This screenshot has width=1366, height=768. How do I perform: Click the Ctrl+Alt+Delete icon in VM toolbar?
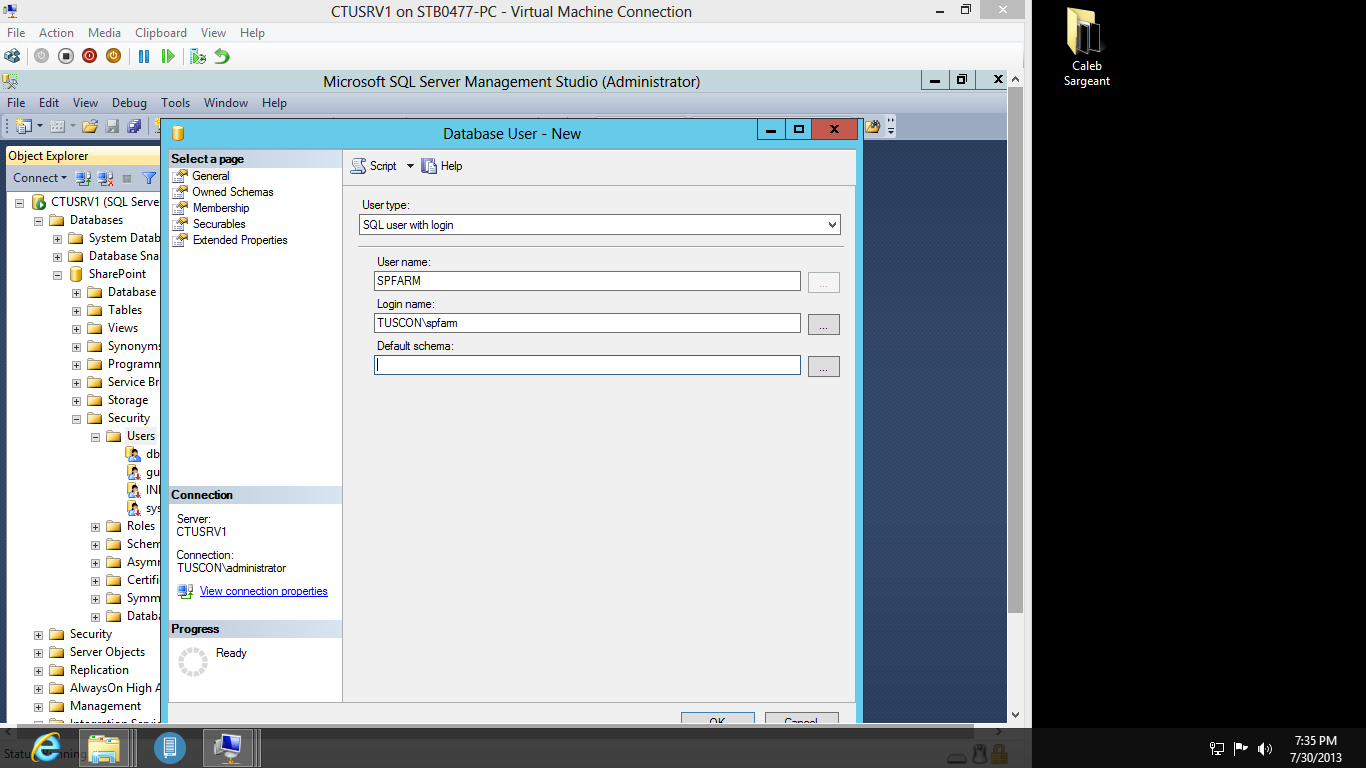click(x=12, y=56)
